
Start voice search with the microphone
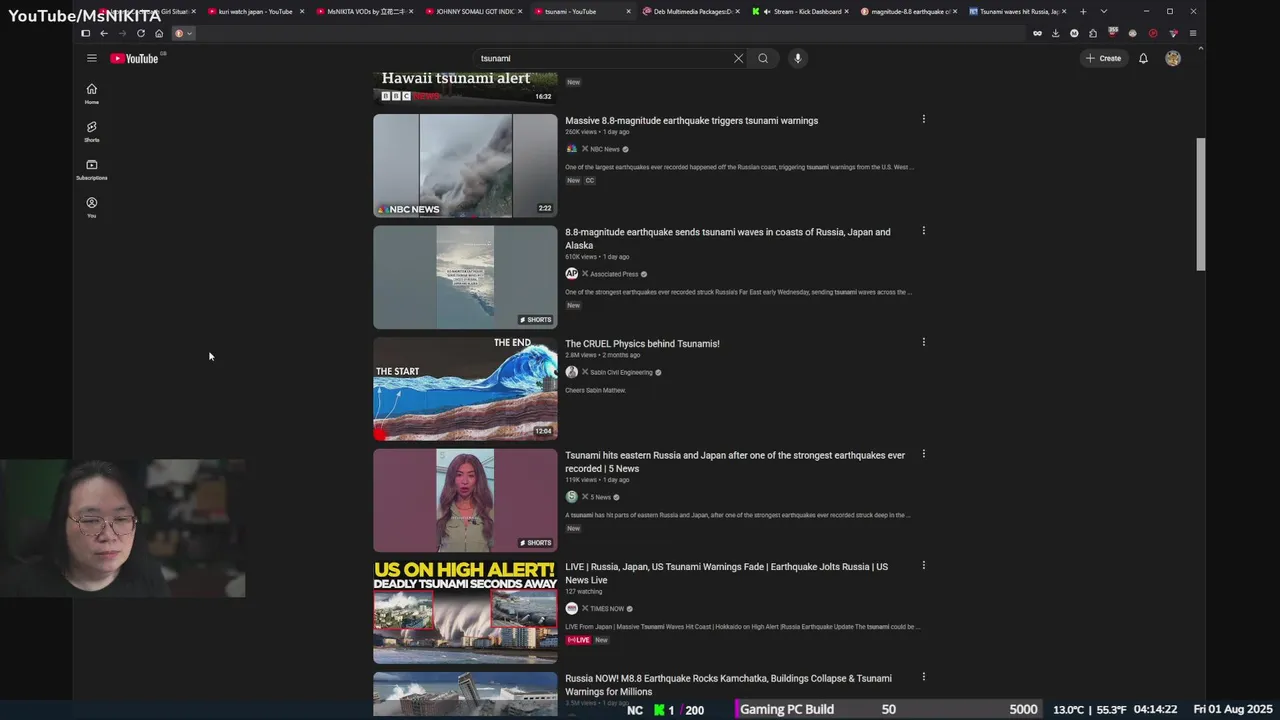point(797,58)
